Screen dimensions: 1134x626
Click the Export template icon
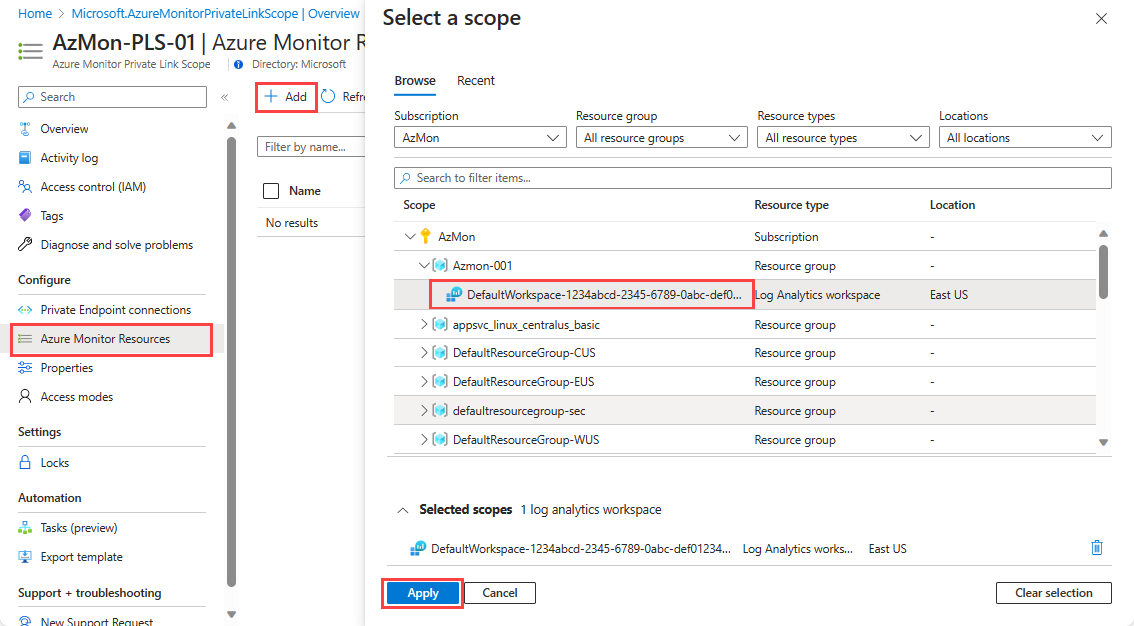25,557
